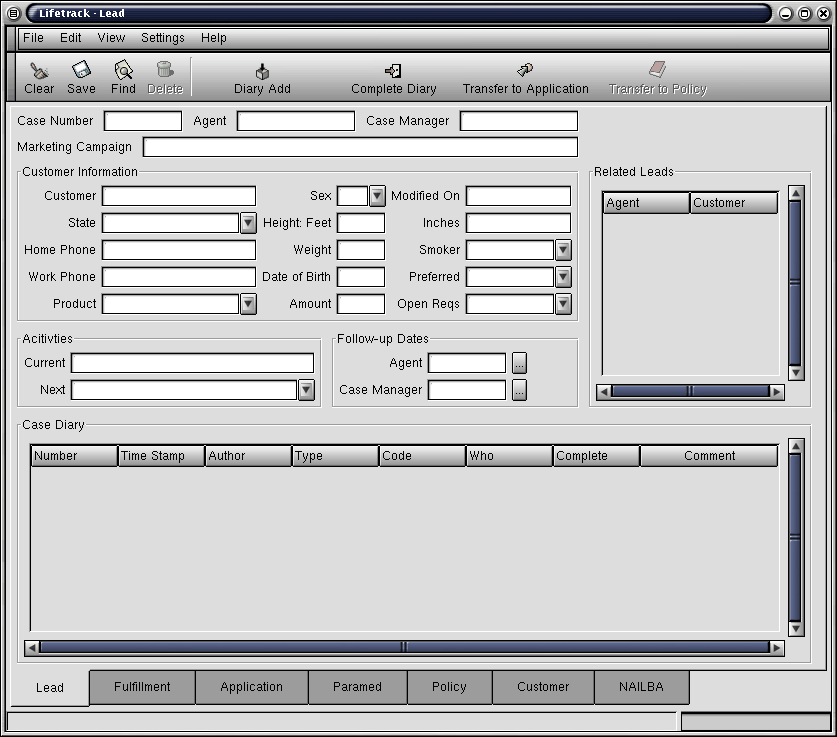
Task: Switch to the Customer tab
Action: 543,687
